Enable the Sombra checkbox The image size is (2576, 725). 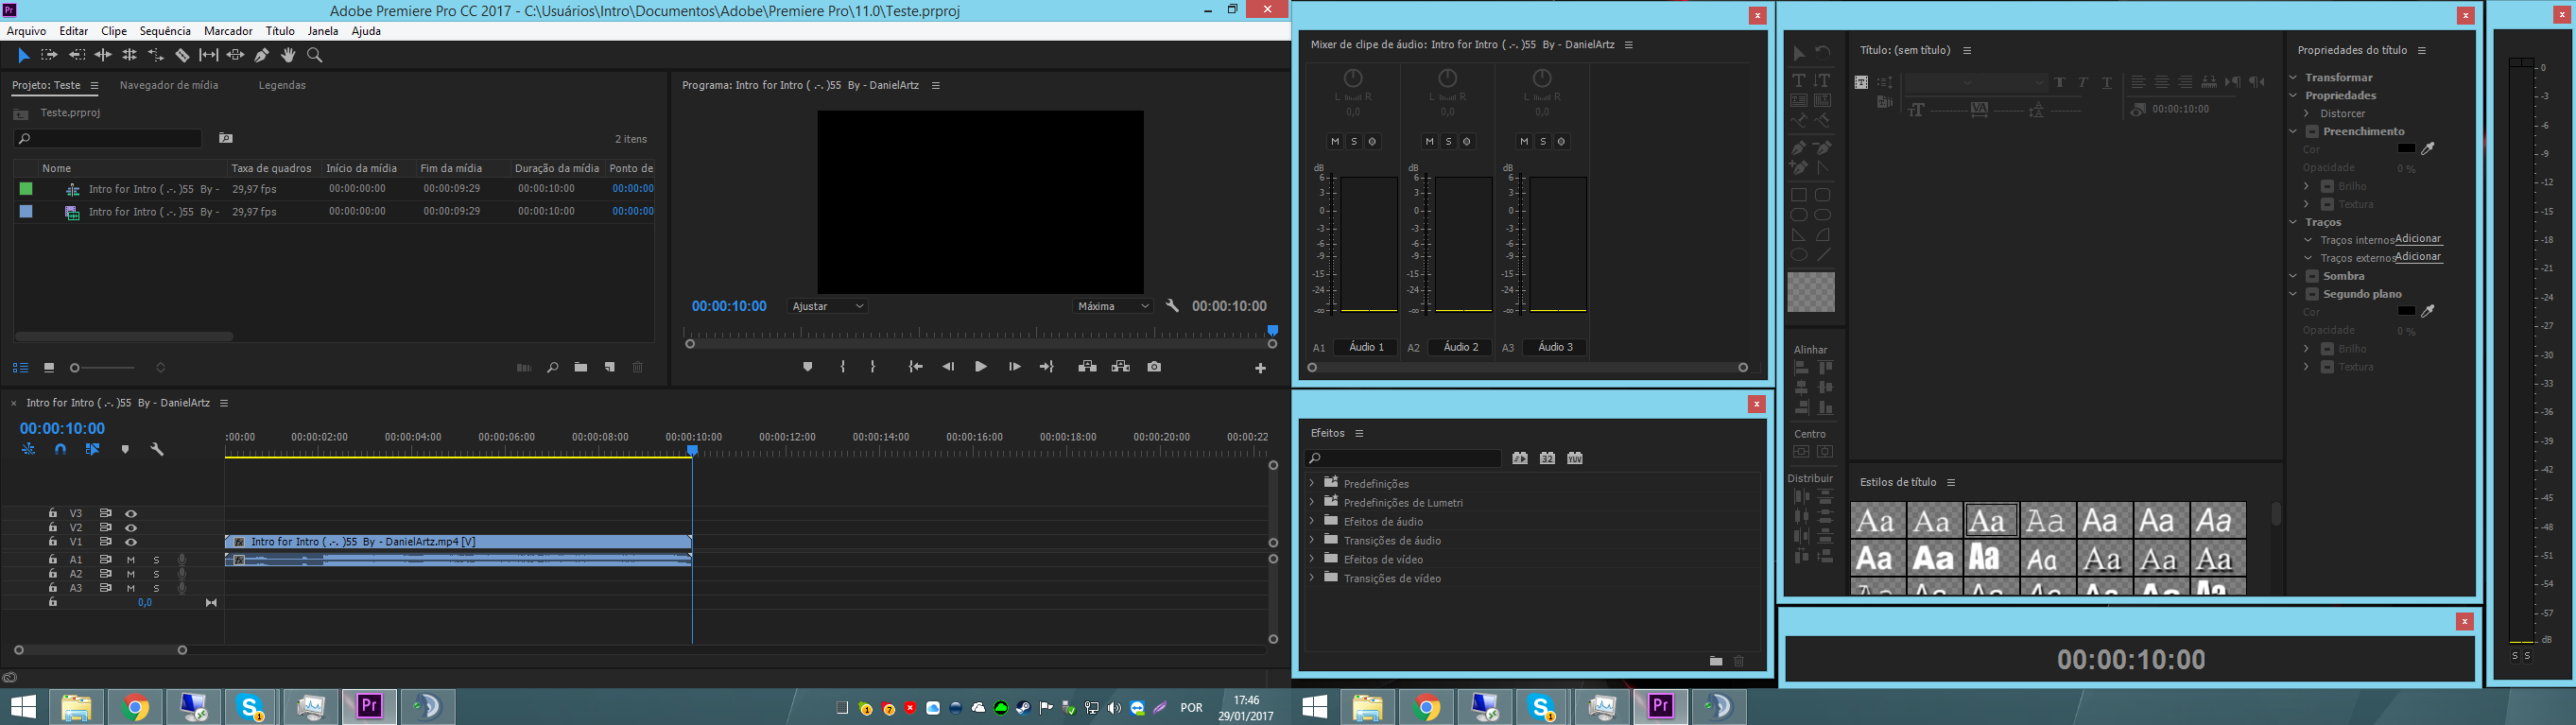pyautogui.click(x=2312, y=276)
